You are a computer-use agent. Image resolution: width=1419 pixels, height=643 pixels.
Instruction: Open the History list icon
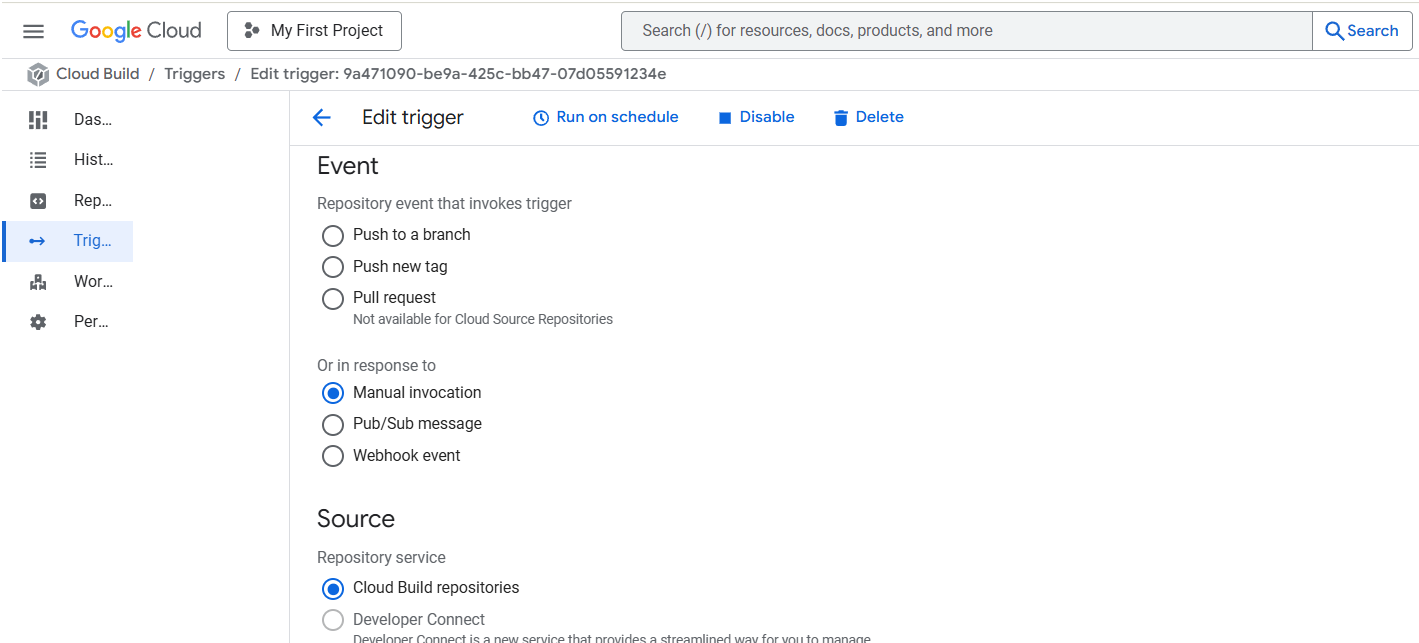[x=38, y=160]
